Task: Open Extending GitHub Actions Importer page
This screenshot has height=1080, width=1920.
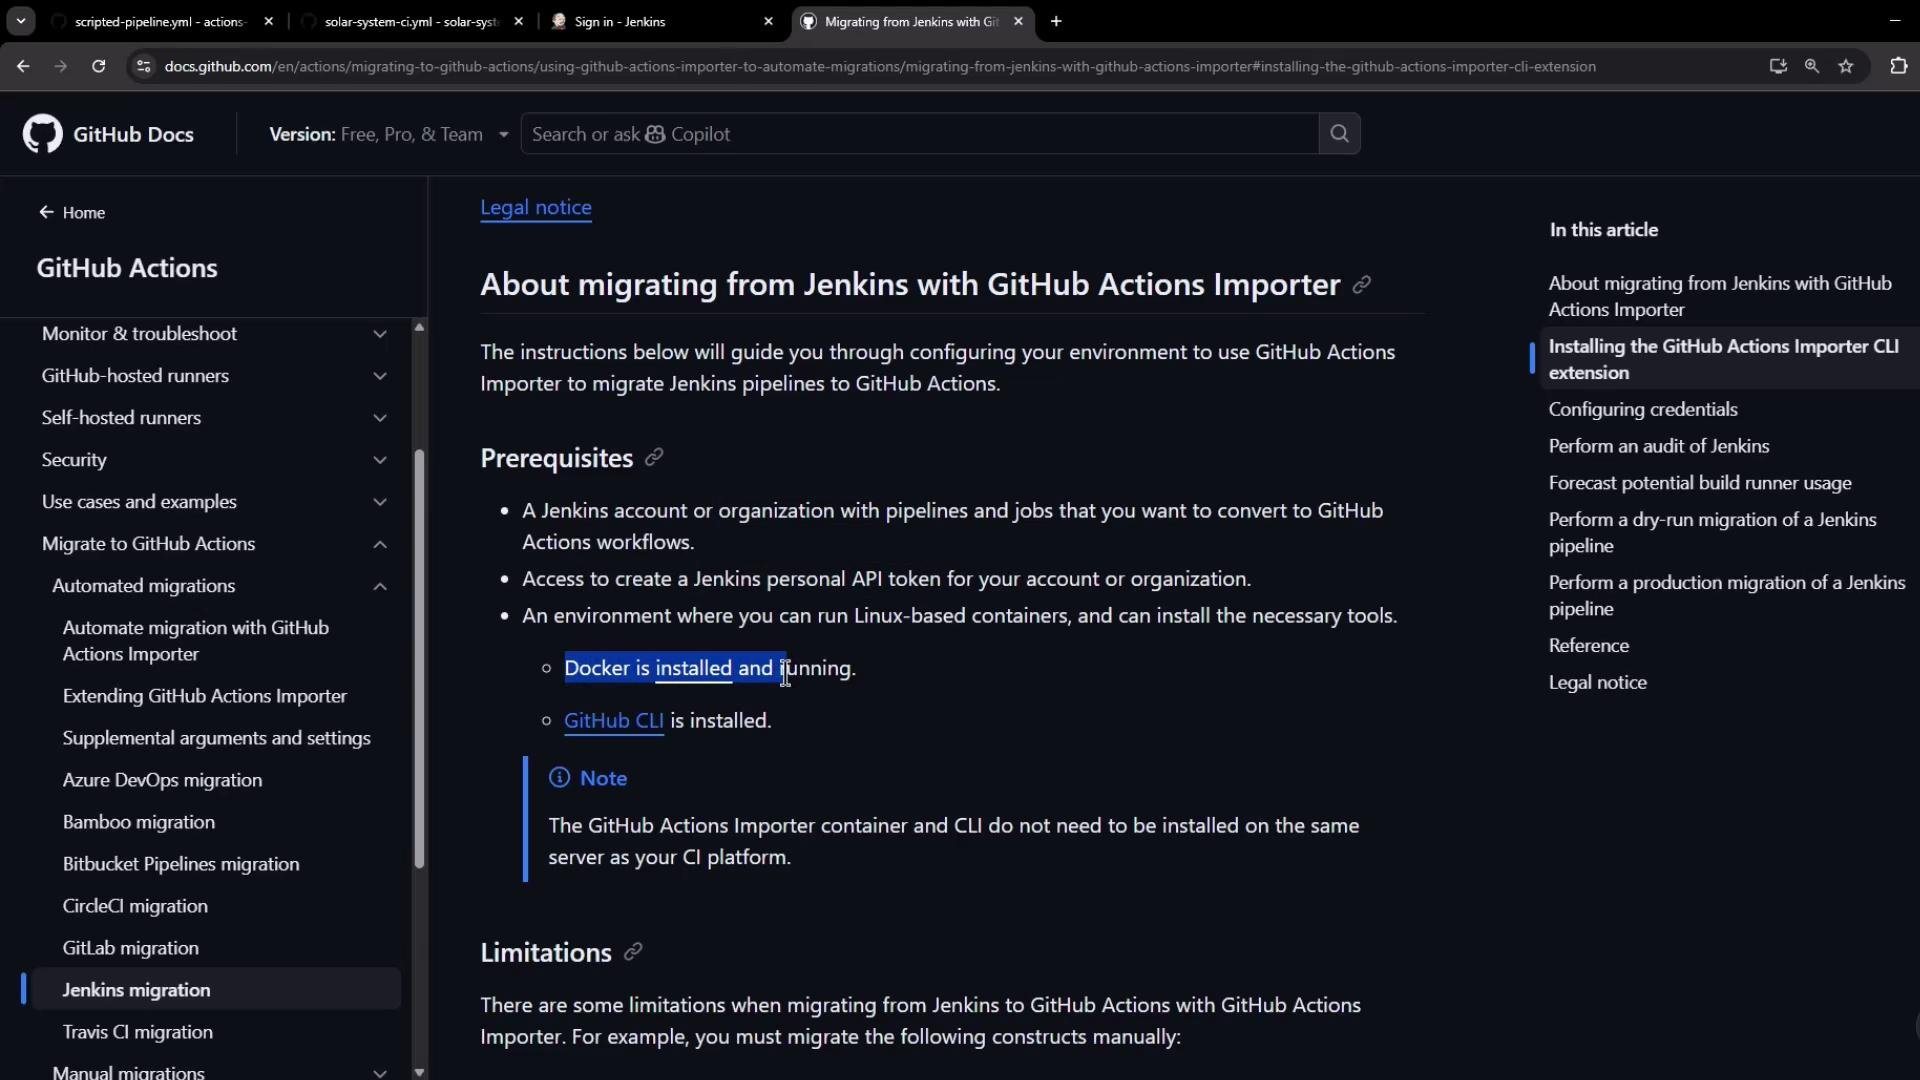Action: [x=205, y=696]
